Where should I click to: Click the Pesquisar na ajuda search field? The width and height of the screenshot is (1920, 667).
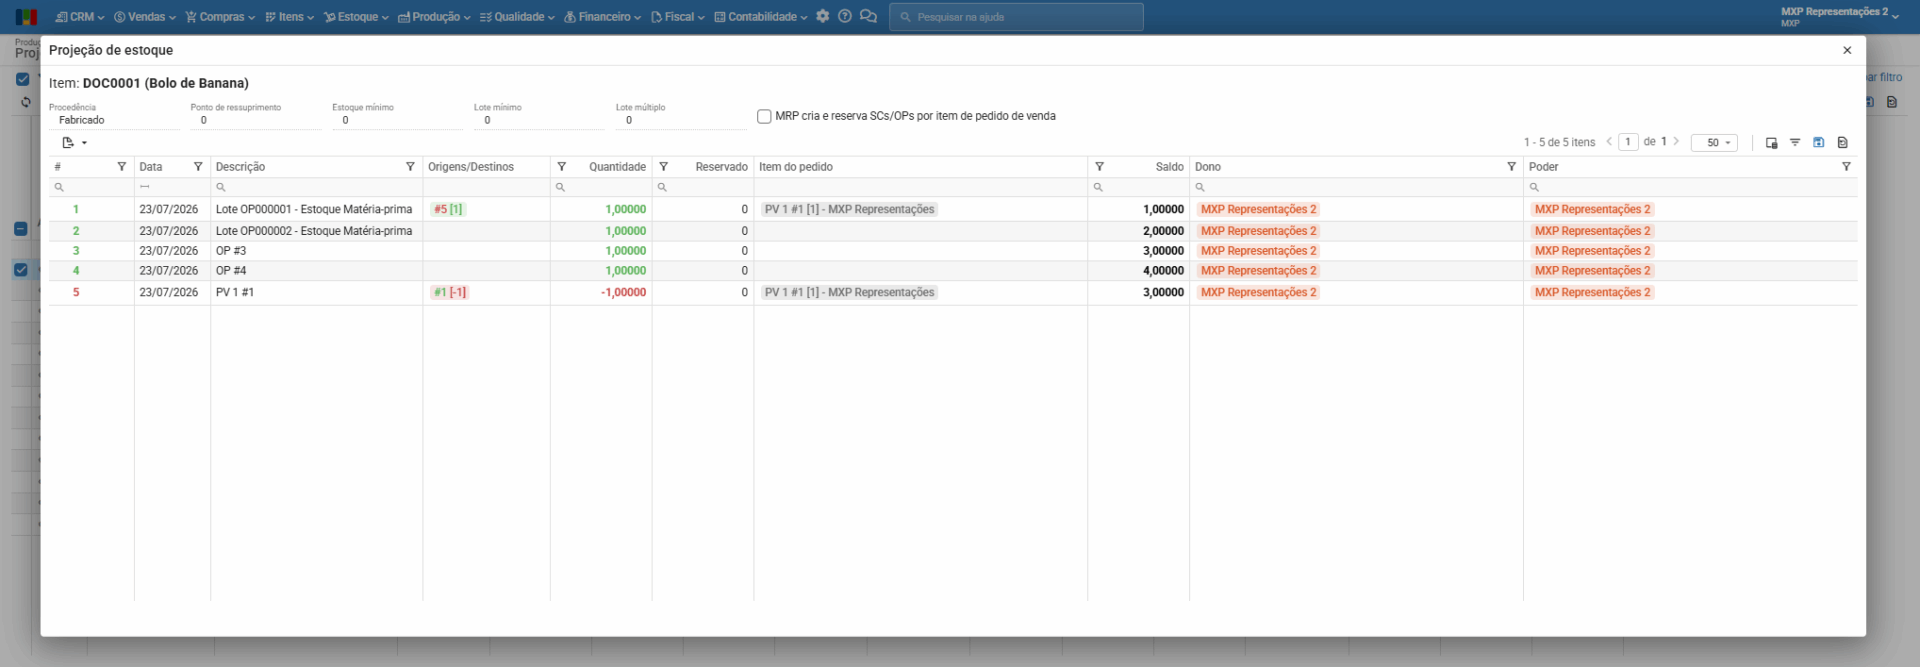pos(1016,17)
